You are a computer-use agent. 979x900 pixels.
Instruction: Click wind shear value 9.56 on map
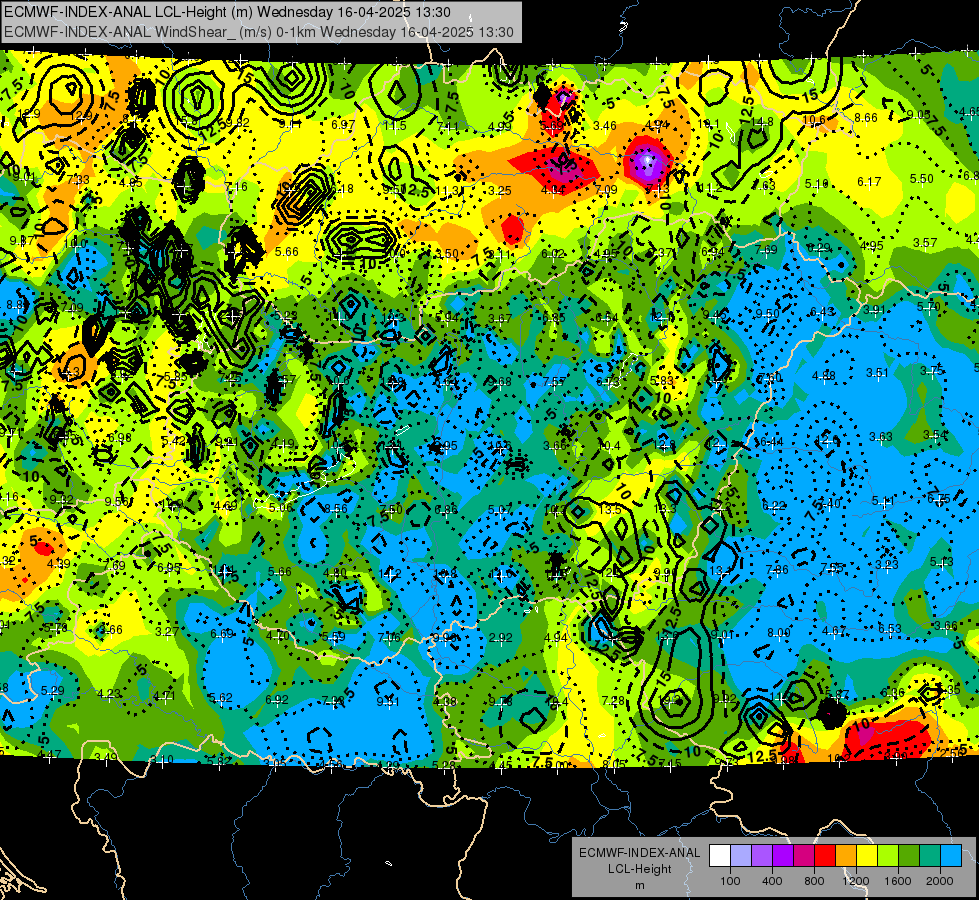[x=117, y=502]
